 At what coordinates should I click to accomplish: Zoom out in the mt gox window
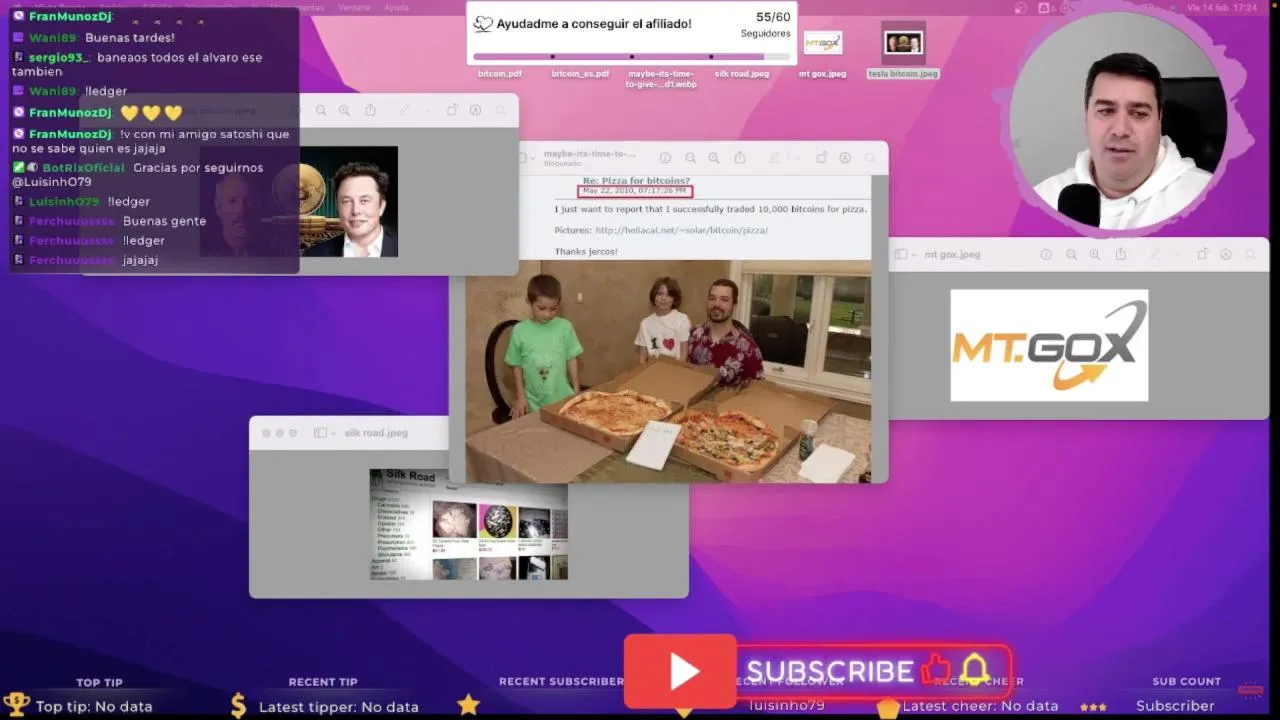coord(1071,254)
